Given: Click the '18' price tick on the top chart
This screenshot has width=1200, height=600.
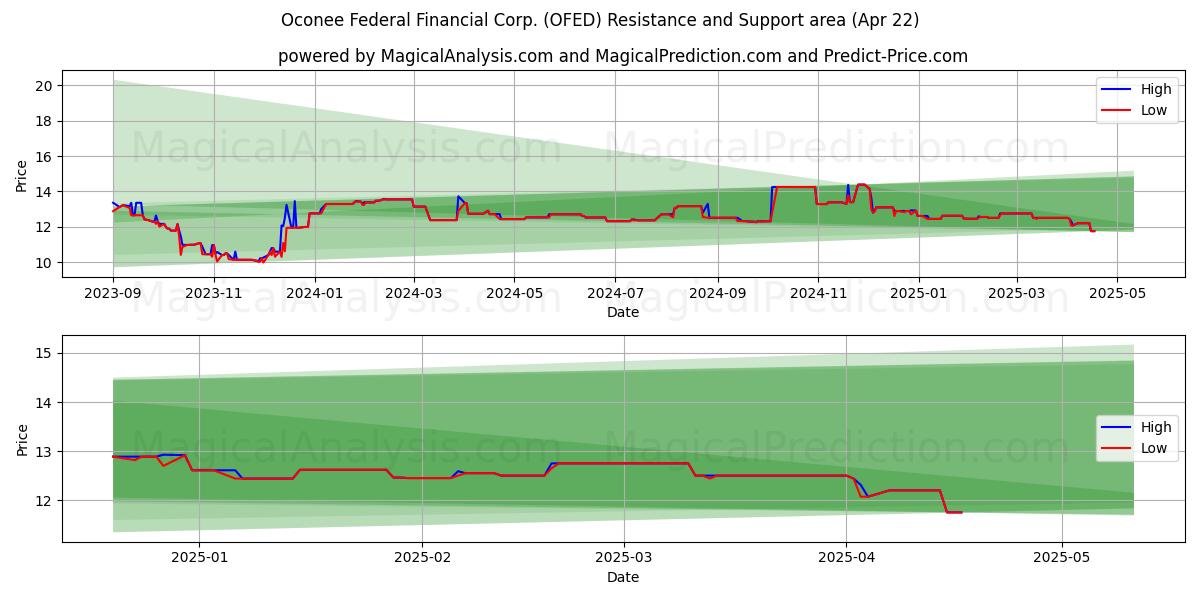Looking at the screenshot, I should coord(43,122).
